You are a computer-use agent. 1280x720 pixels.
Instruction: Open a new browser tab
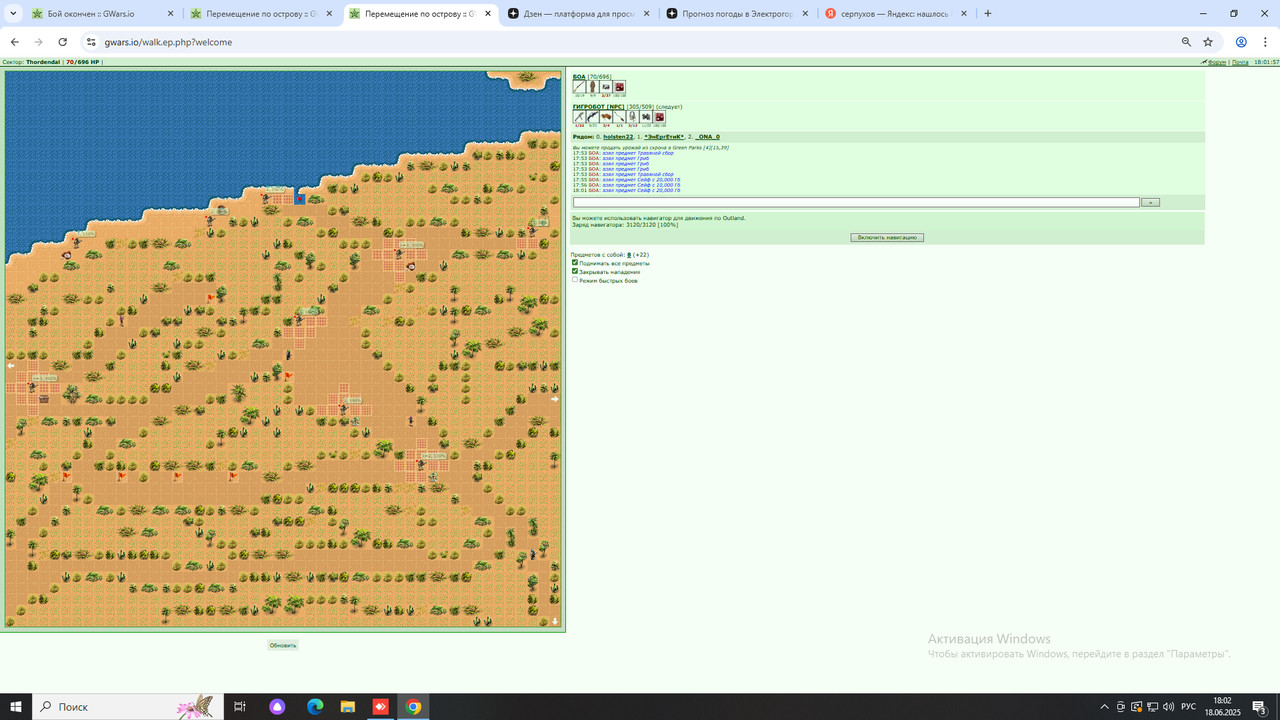point(988,14)
